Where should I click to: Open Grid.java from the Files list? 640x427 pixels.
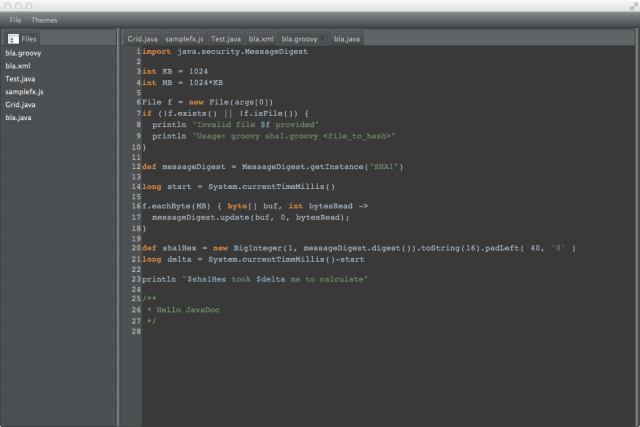pos(20,104)
